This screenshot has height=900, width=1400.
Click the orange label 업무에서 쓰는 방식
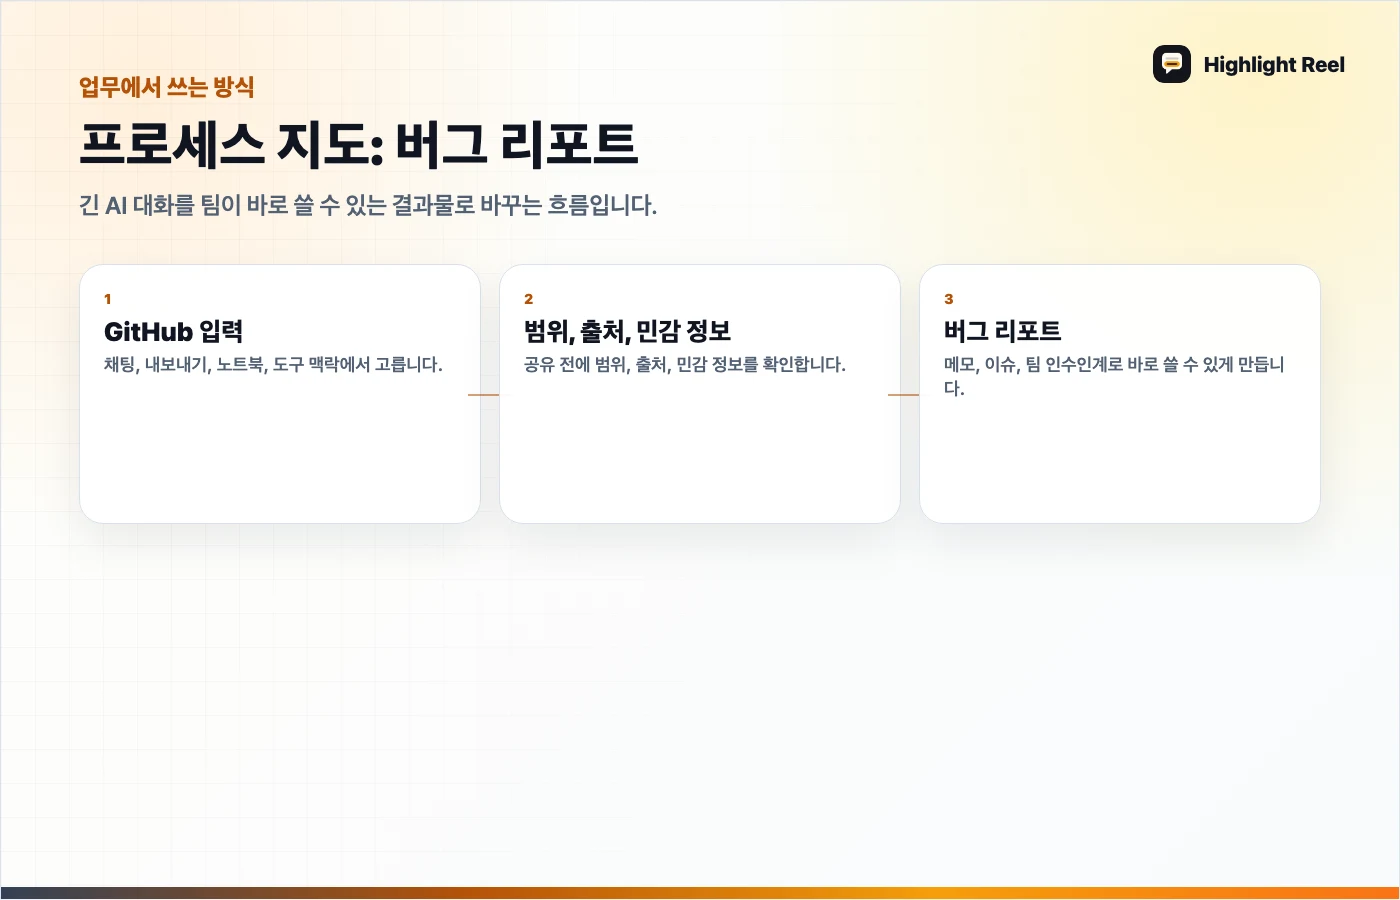[167, 87]
